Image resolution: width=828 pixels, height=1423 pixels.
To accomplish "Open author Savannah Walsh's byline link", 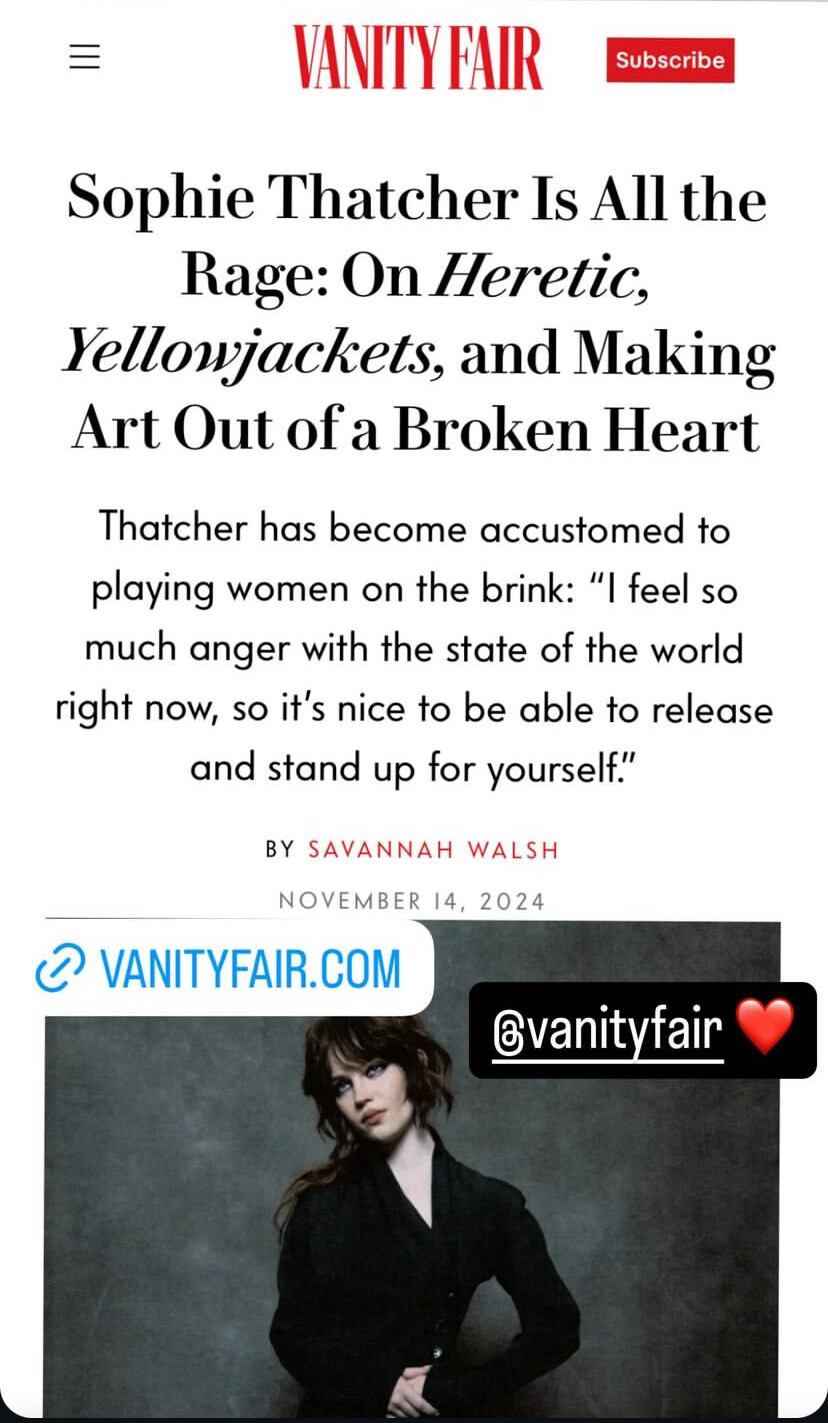I will click(x=432, y=850).
